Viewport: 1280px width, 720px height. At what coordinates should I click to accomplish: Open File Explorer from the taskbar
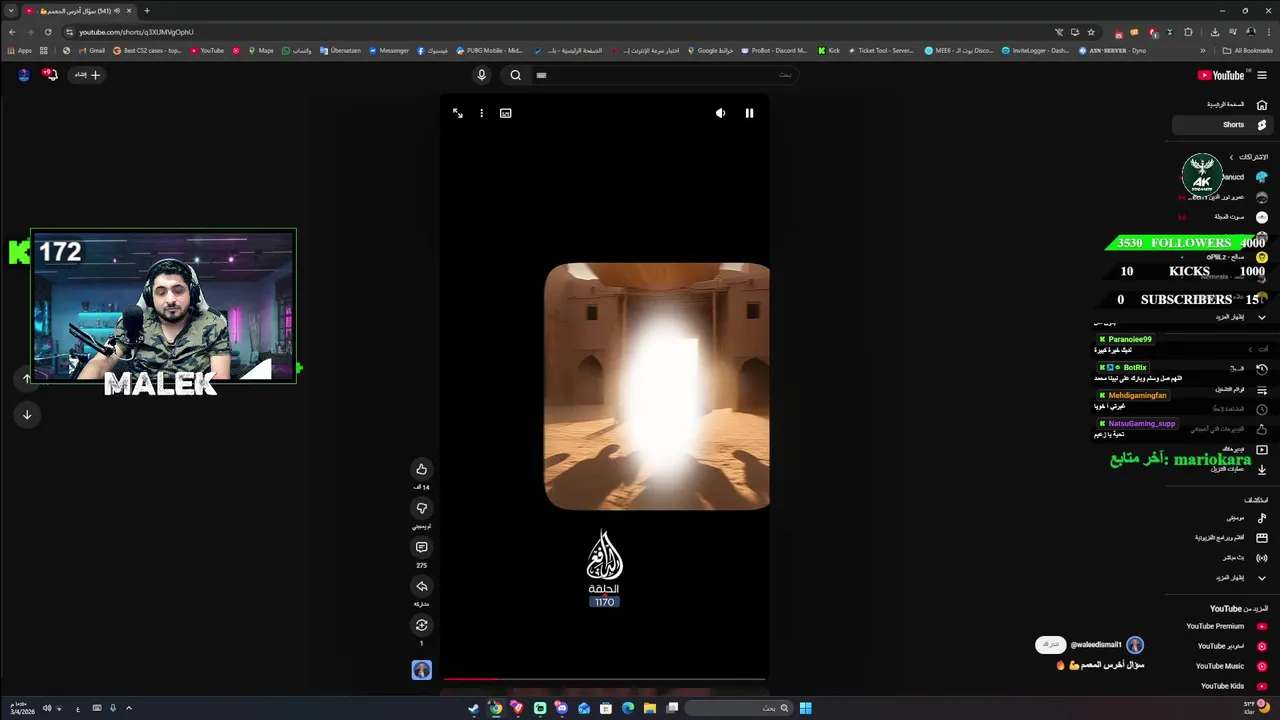click(x=650, y=708)
